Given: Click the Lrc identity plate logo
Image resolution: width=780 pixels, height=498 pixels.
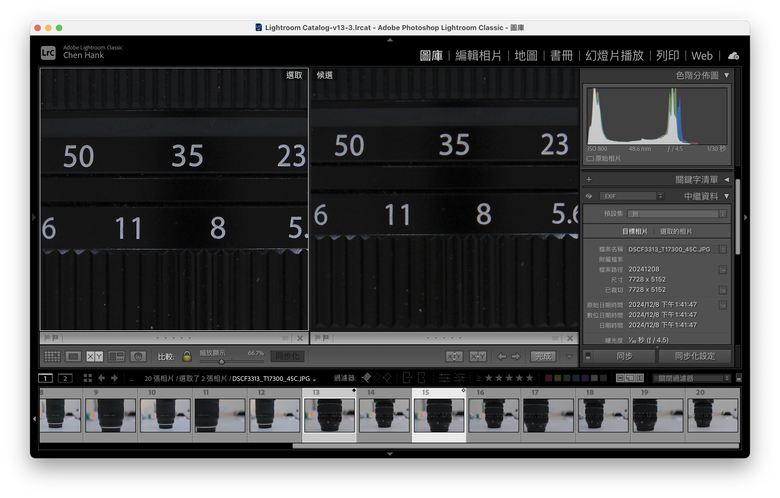Looking at the screenshot, I should point(48,53).
